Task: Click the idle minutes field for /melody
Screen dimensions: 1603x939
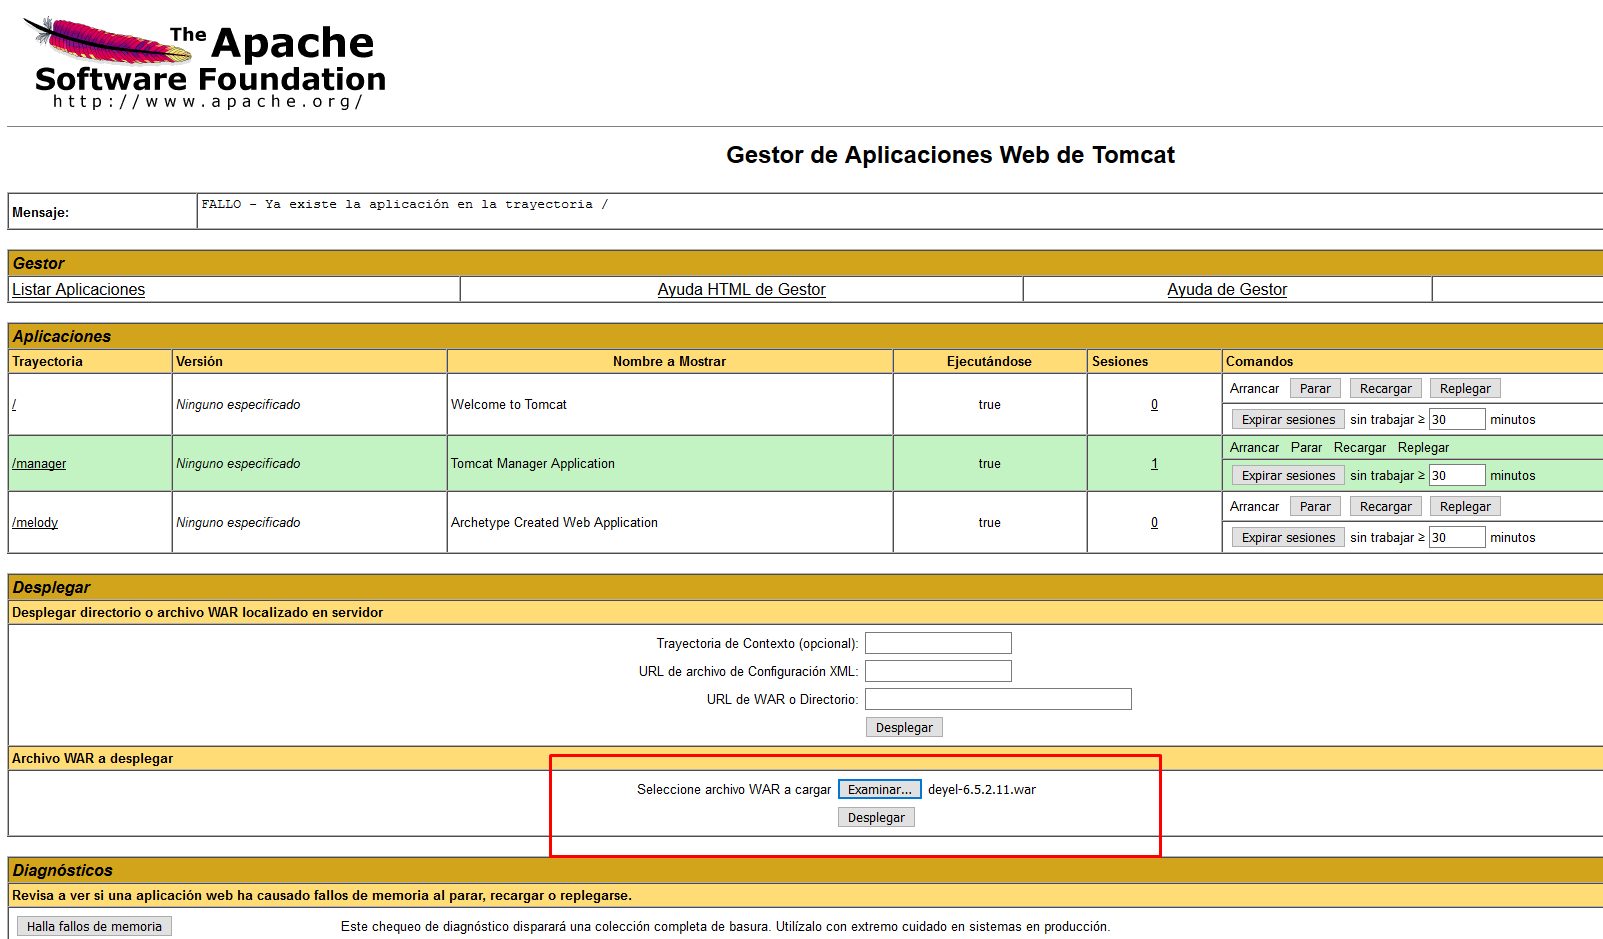Action: click(1456, 538)
